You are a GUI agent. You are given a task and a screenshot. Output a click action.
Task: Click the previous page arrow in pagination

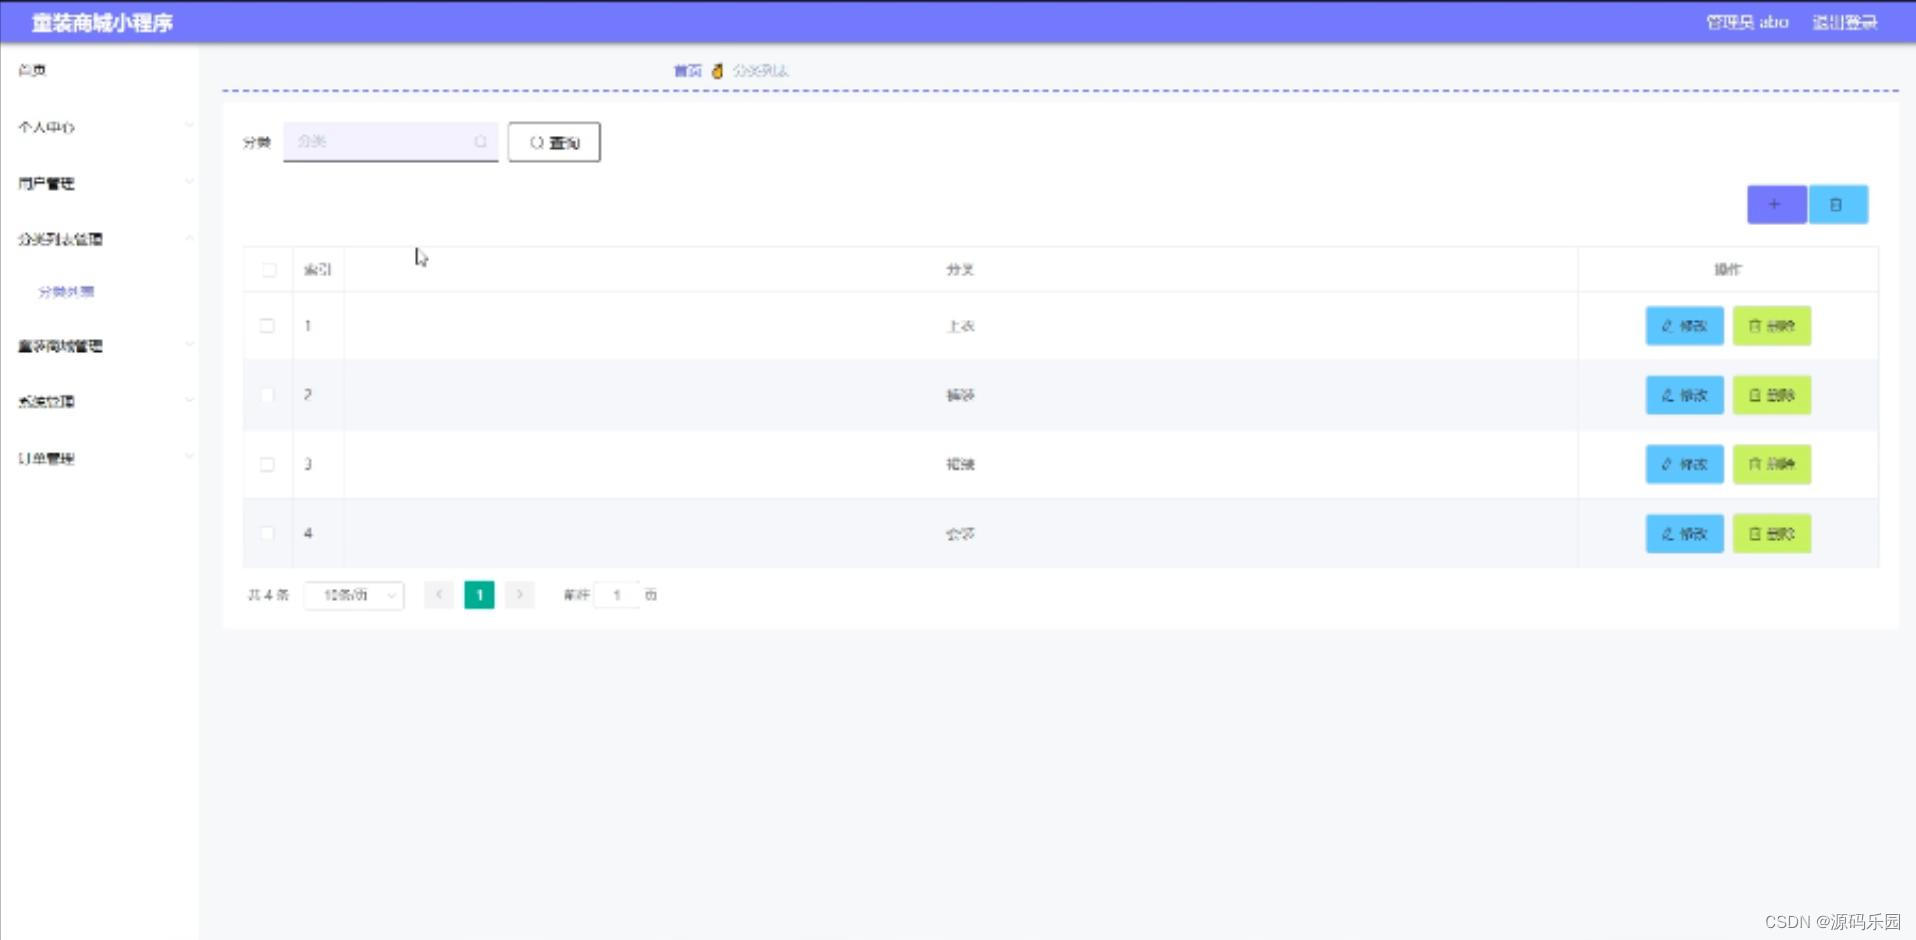(x=439, y=595)
